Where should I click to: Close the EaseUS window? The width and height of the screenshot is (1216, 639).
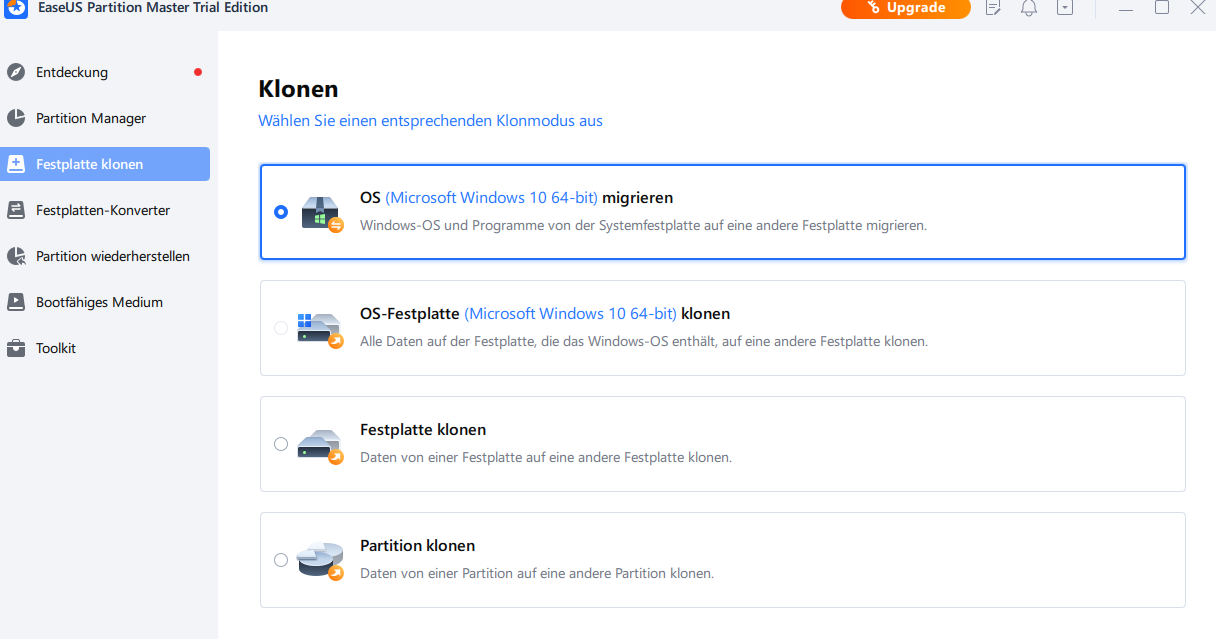pos(1198,8)
